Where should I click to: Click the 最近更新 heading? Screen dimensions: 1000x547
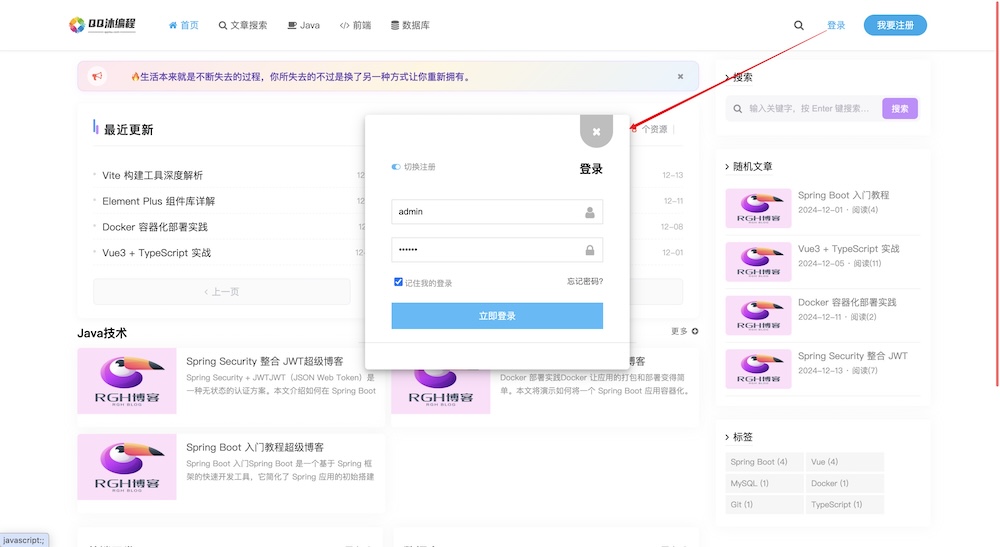(128, 130)
